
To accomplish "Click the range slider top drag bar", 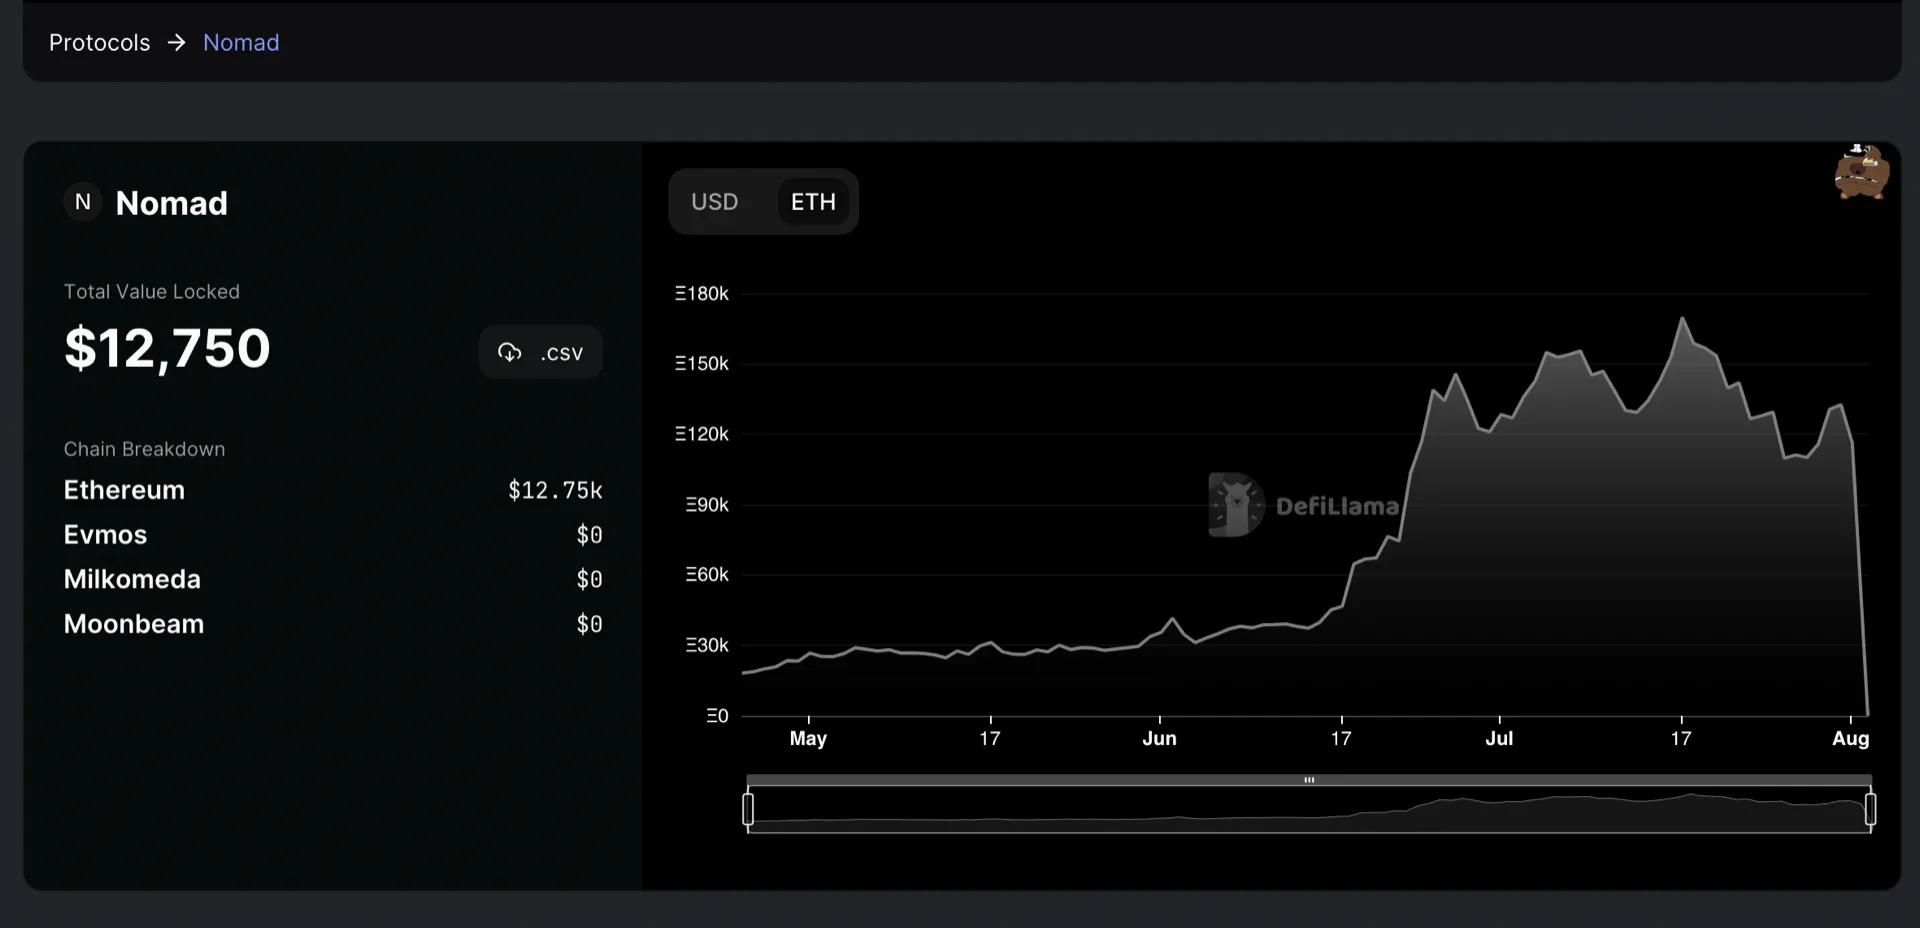I will tap(1309, 780).
